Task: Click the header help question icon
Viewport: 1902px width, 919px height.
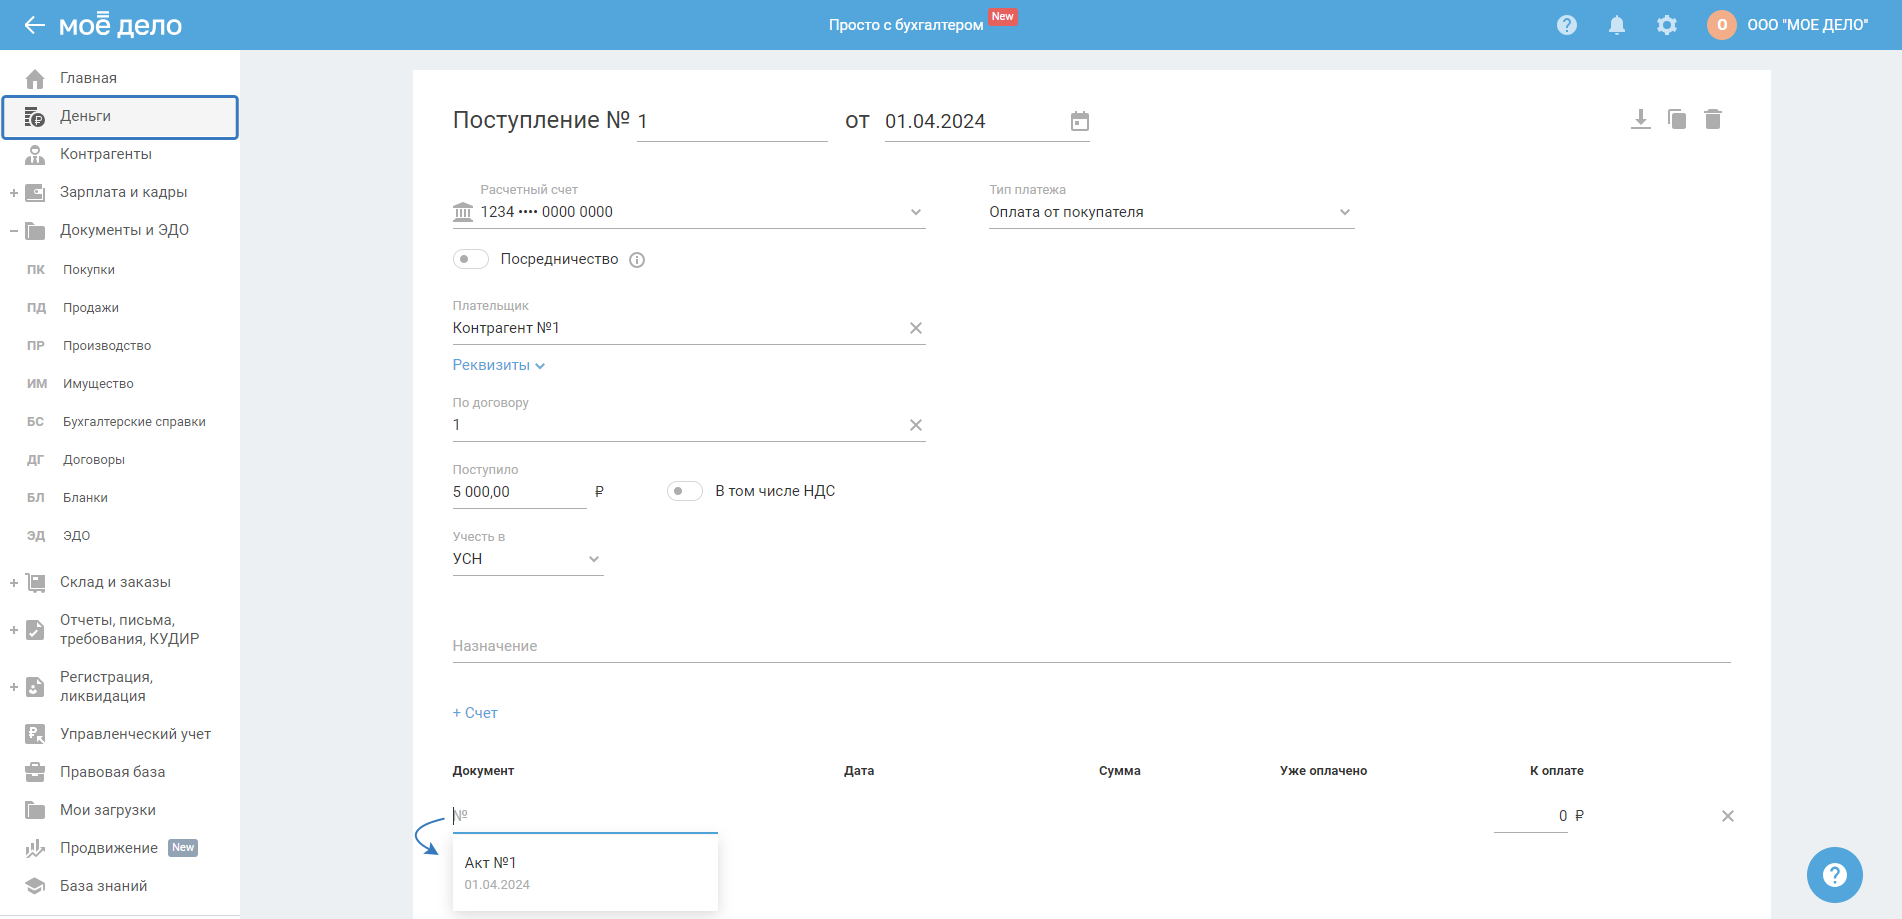Action: (x=1566, y=25)
